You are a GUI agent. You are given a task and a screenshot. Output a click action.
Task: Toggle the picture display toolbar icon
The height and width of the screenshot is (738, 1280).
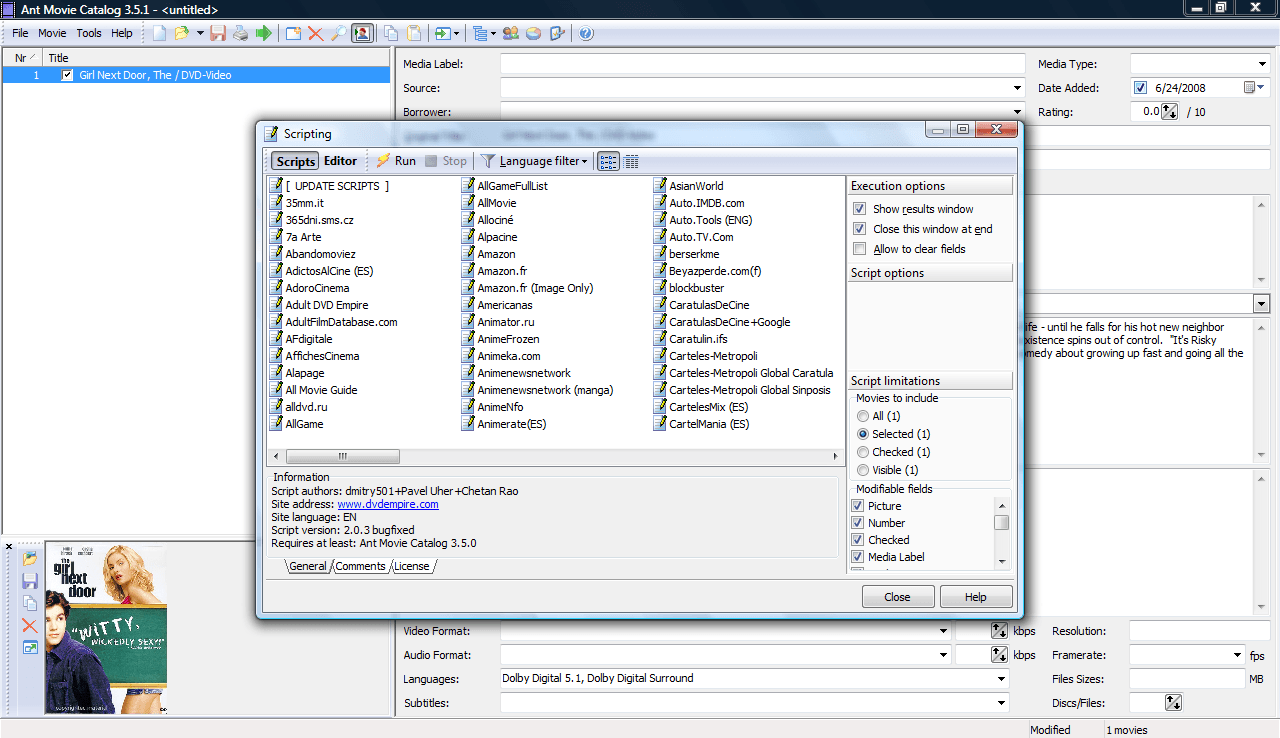(x=362, y=33)
